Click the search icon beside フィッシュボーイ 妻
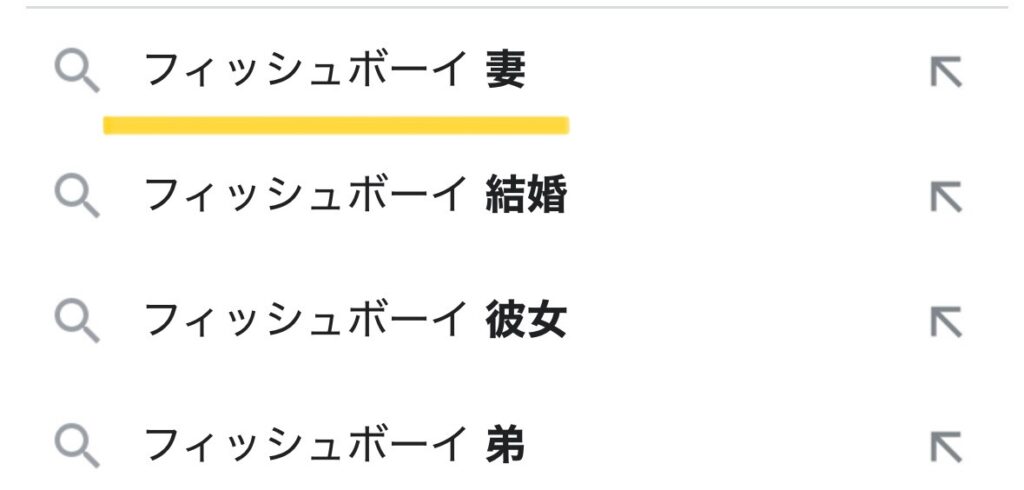This screenshot has width=1024, height=490. point(77,72)
